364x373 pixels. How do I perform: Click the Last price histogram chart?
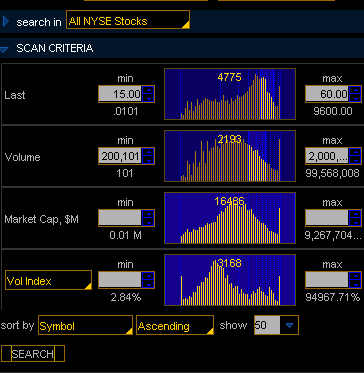pos(230,94)
